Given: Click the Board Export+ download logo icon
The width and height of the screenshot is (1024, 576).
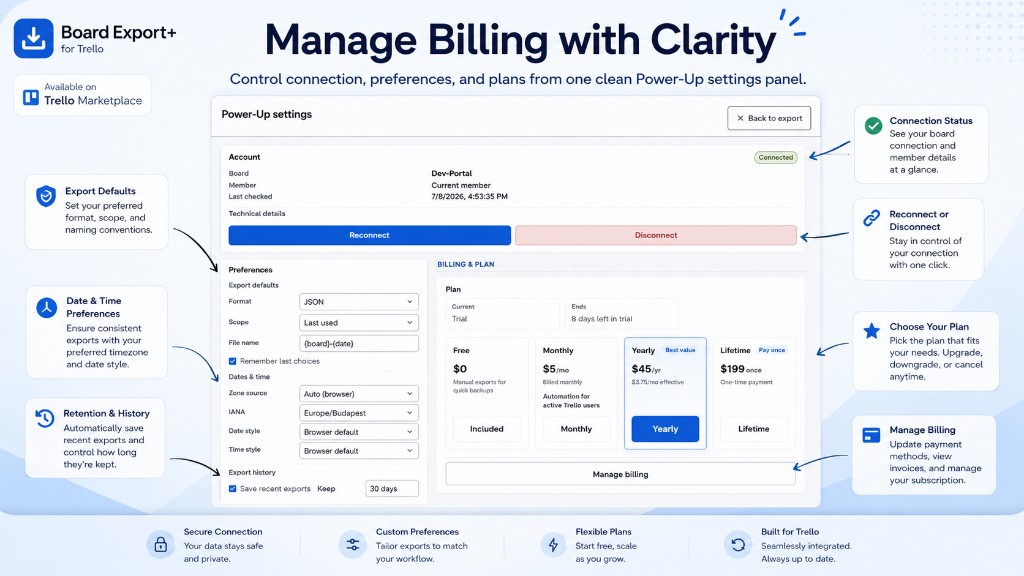Looking at the screenshot, I should coord(33,38).
